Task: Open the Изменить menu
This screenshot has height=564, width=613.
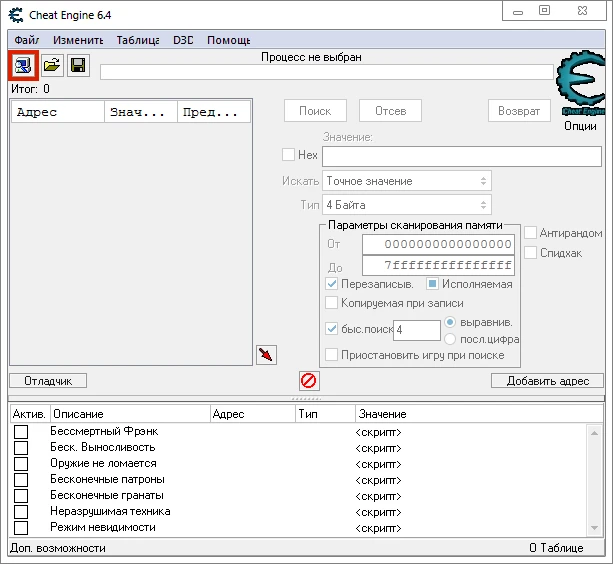Action: pos(78,40)
